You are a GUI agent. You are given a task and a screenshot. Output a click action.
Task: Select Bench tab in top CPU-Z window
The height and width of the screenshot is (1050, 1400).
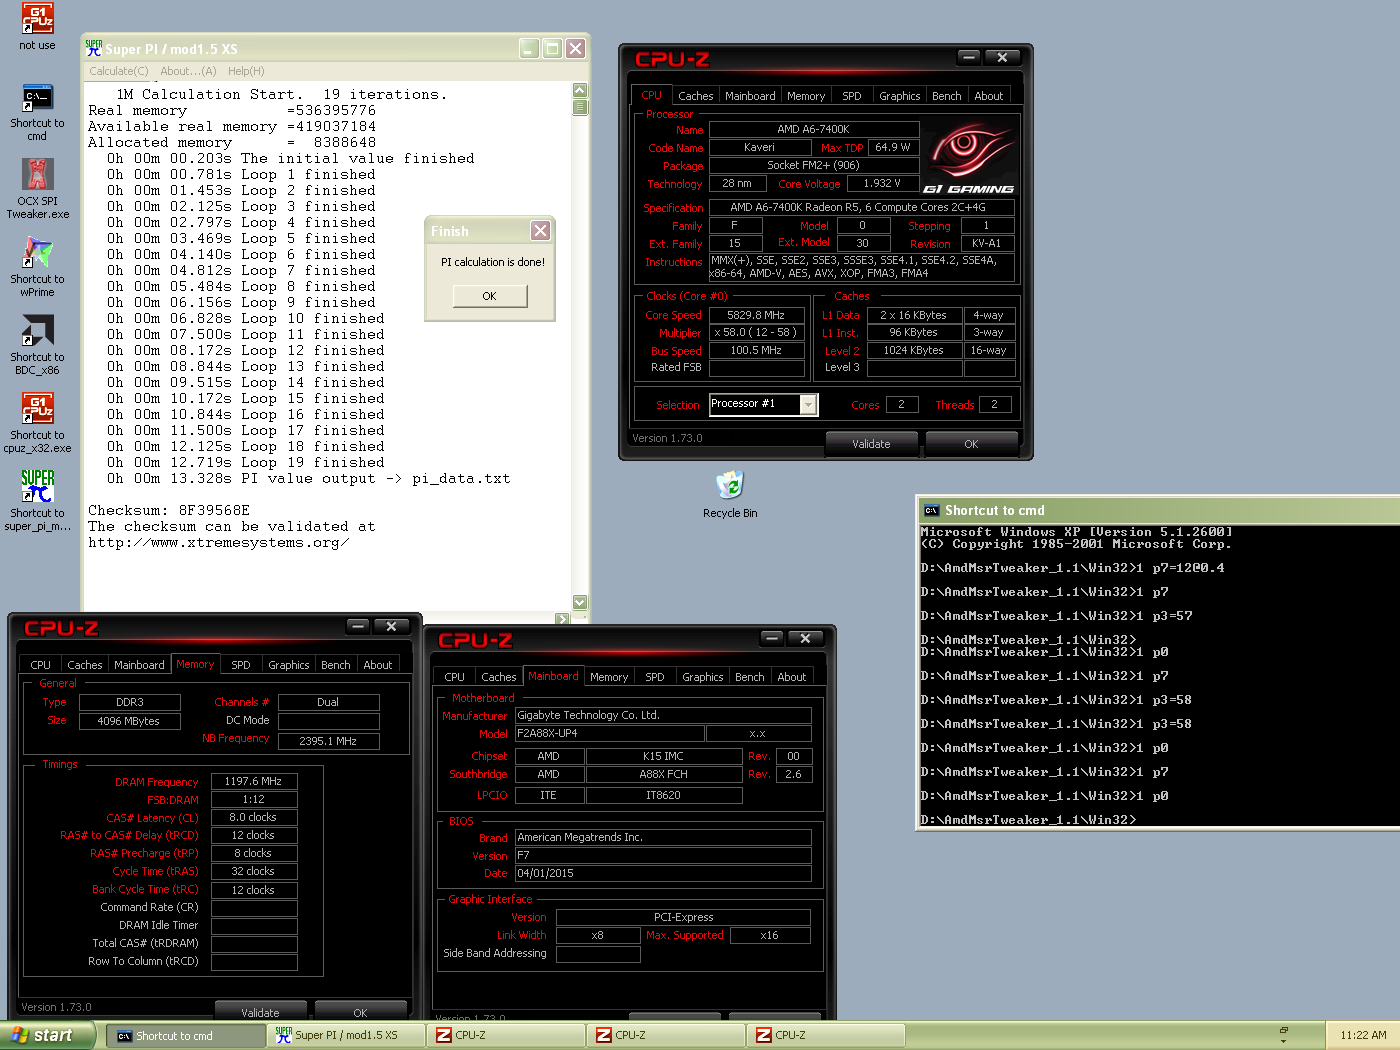[x=947, y=96]
